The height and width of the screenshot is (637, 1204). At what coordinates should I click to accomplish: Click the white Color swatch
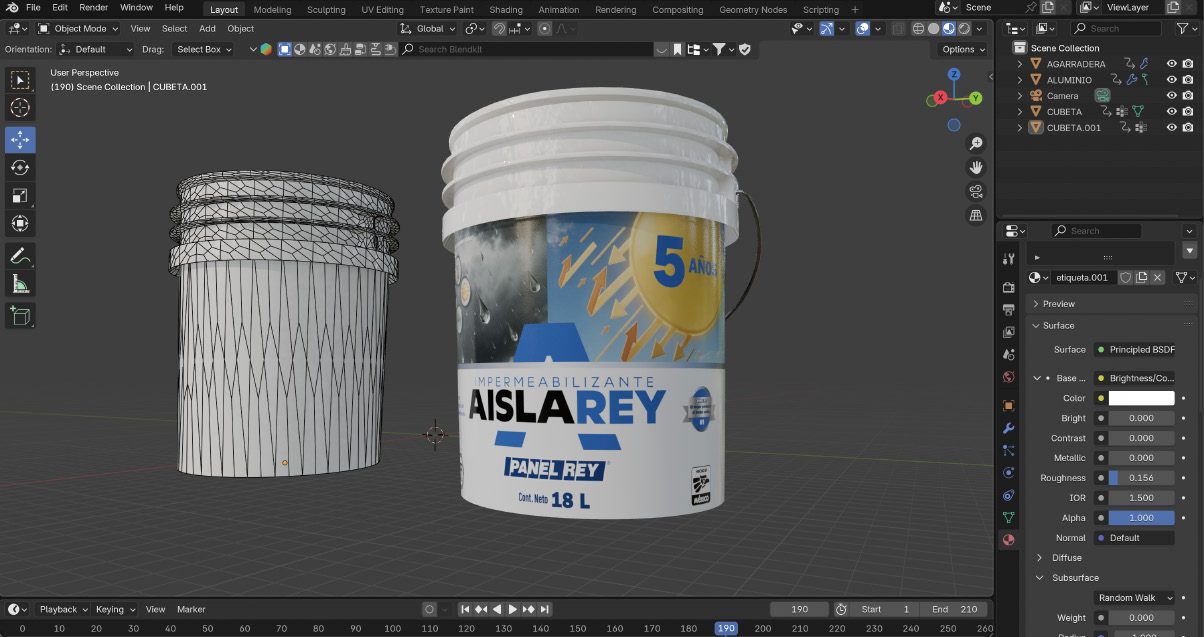click(1141, 398)
